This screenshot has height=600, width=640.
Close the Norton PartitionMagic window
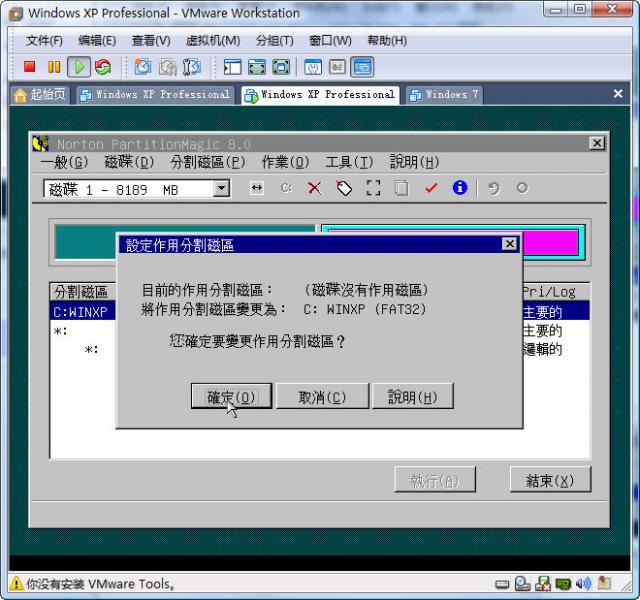coord(597,143)
